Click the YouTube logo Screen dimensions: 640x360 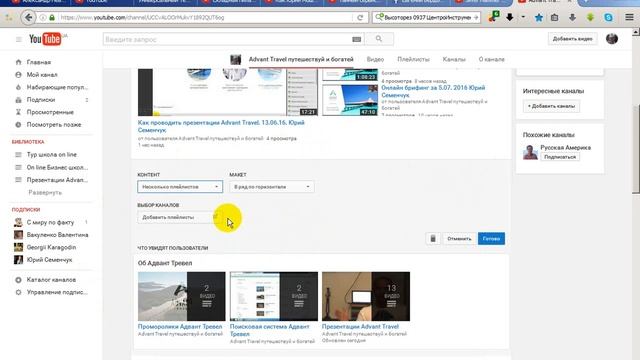(45, 39)
